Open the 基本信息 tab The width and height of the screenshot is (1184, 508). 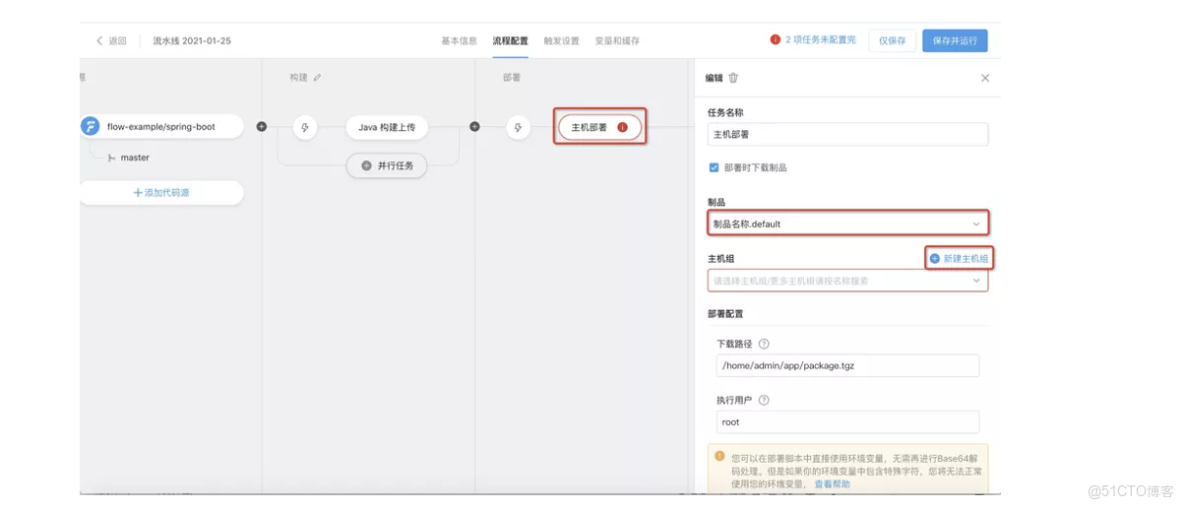(459, 41)
